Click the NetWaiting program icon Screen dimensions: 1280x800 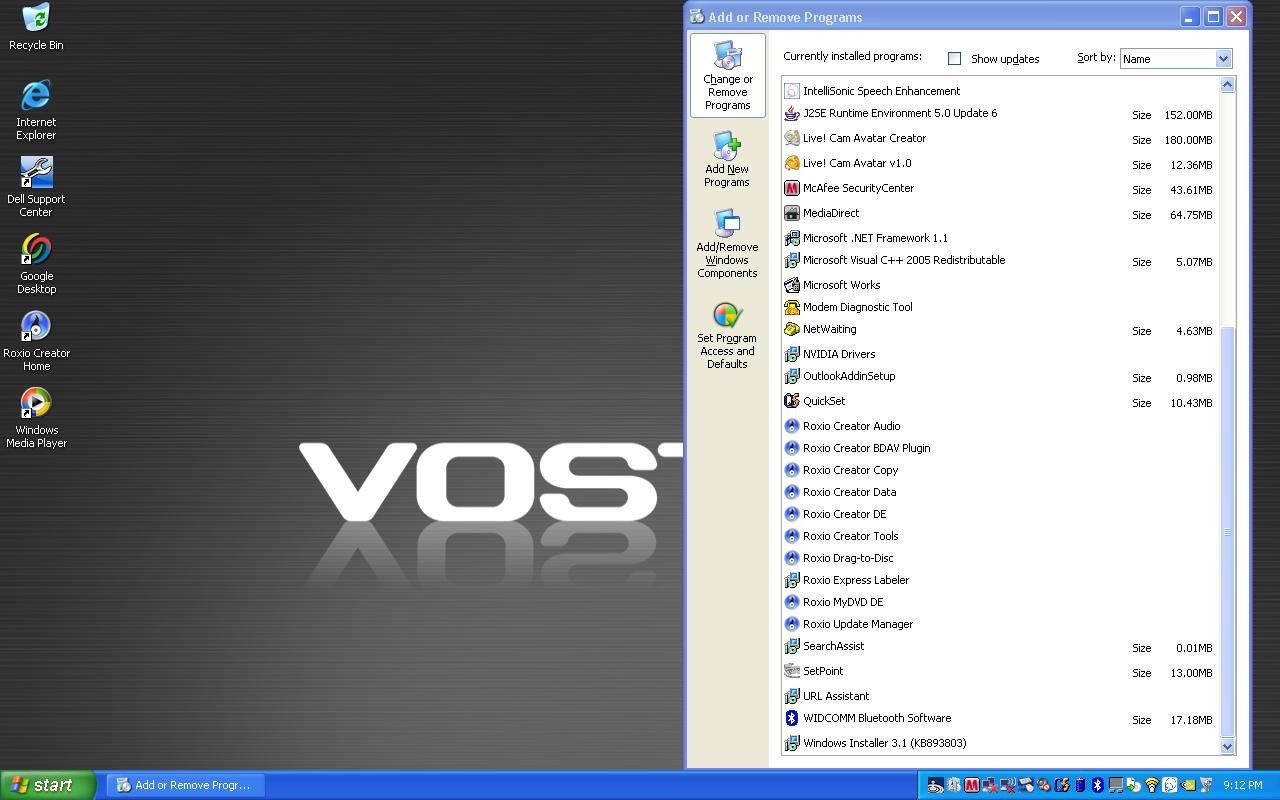pos(792,330)
